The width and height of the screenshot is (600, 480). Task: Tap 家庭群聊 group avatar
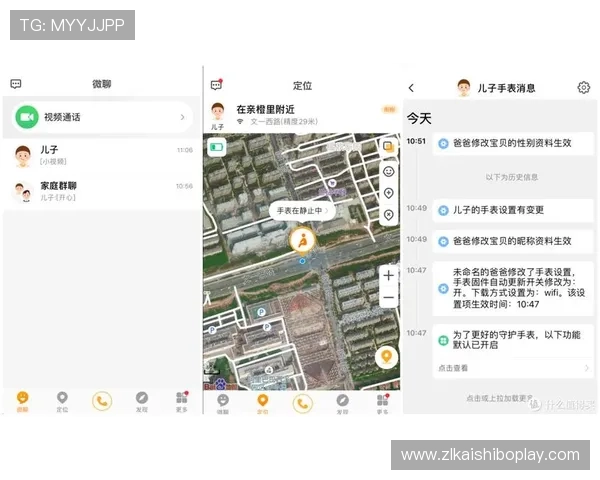(x=23, y=191)
